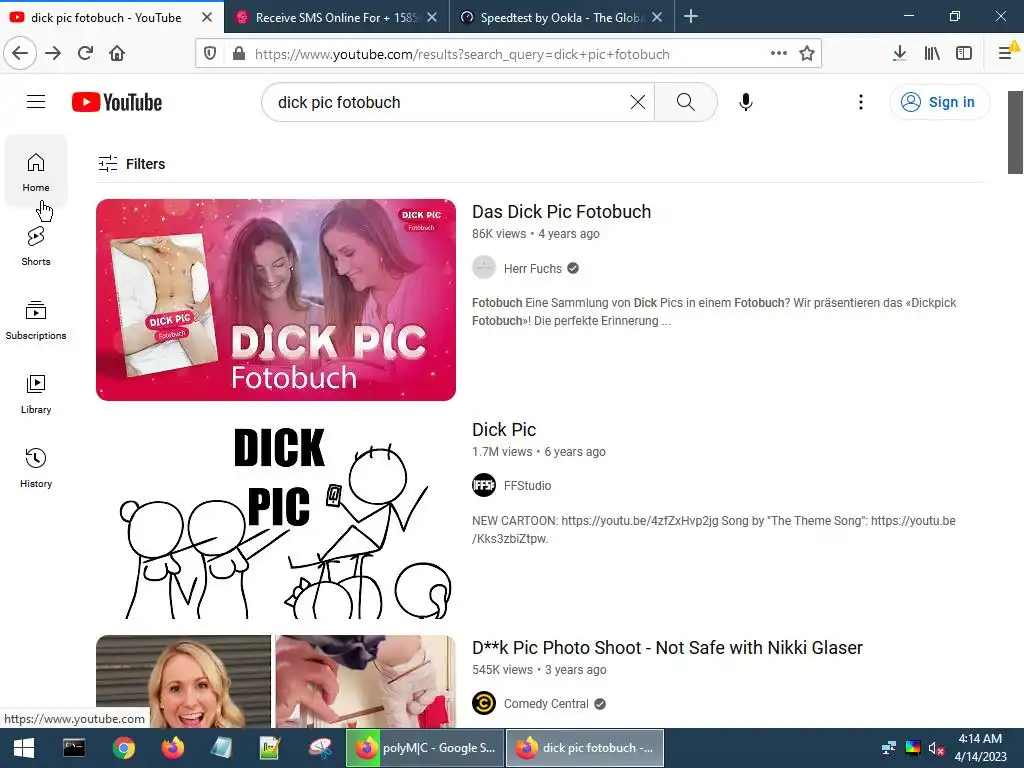The height and width of the screenshot is (768, 1024).
Task: Click the tracking protection shield icon
Action: pyautogui.click(x=210, y=54)
